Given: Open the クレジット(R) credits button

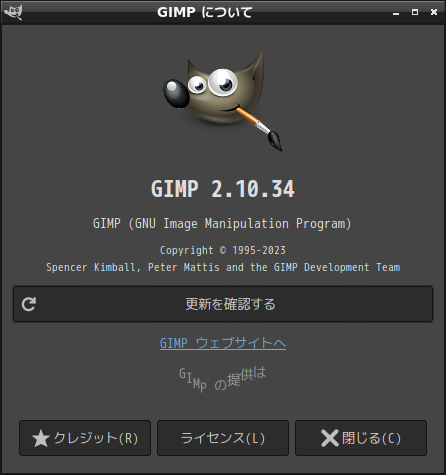Looking at the screenshot, I should [x=85, y=438].
